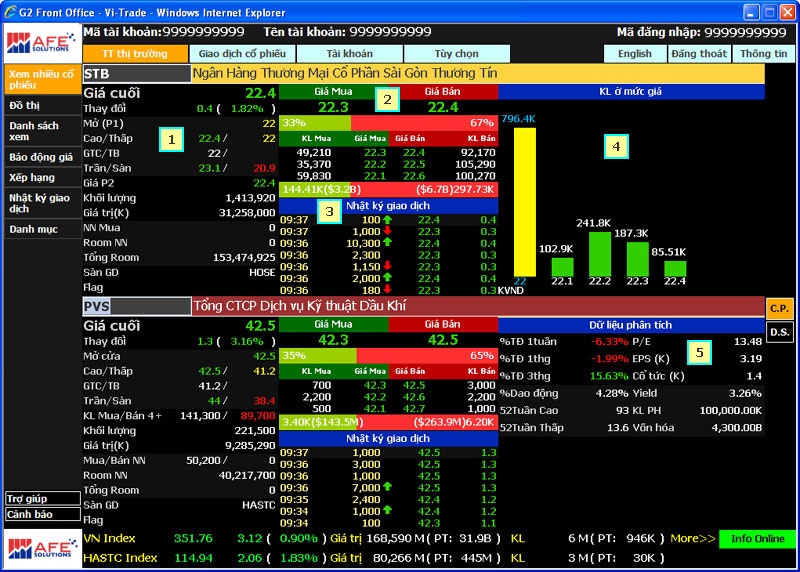Click the STB Nhật ký giao dịch header
Screen dimensions: 800x572
(388, 206)
